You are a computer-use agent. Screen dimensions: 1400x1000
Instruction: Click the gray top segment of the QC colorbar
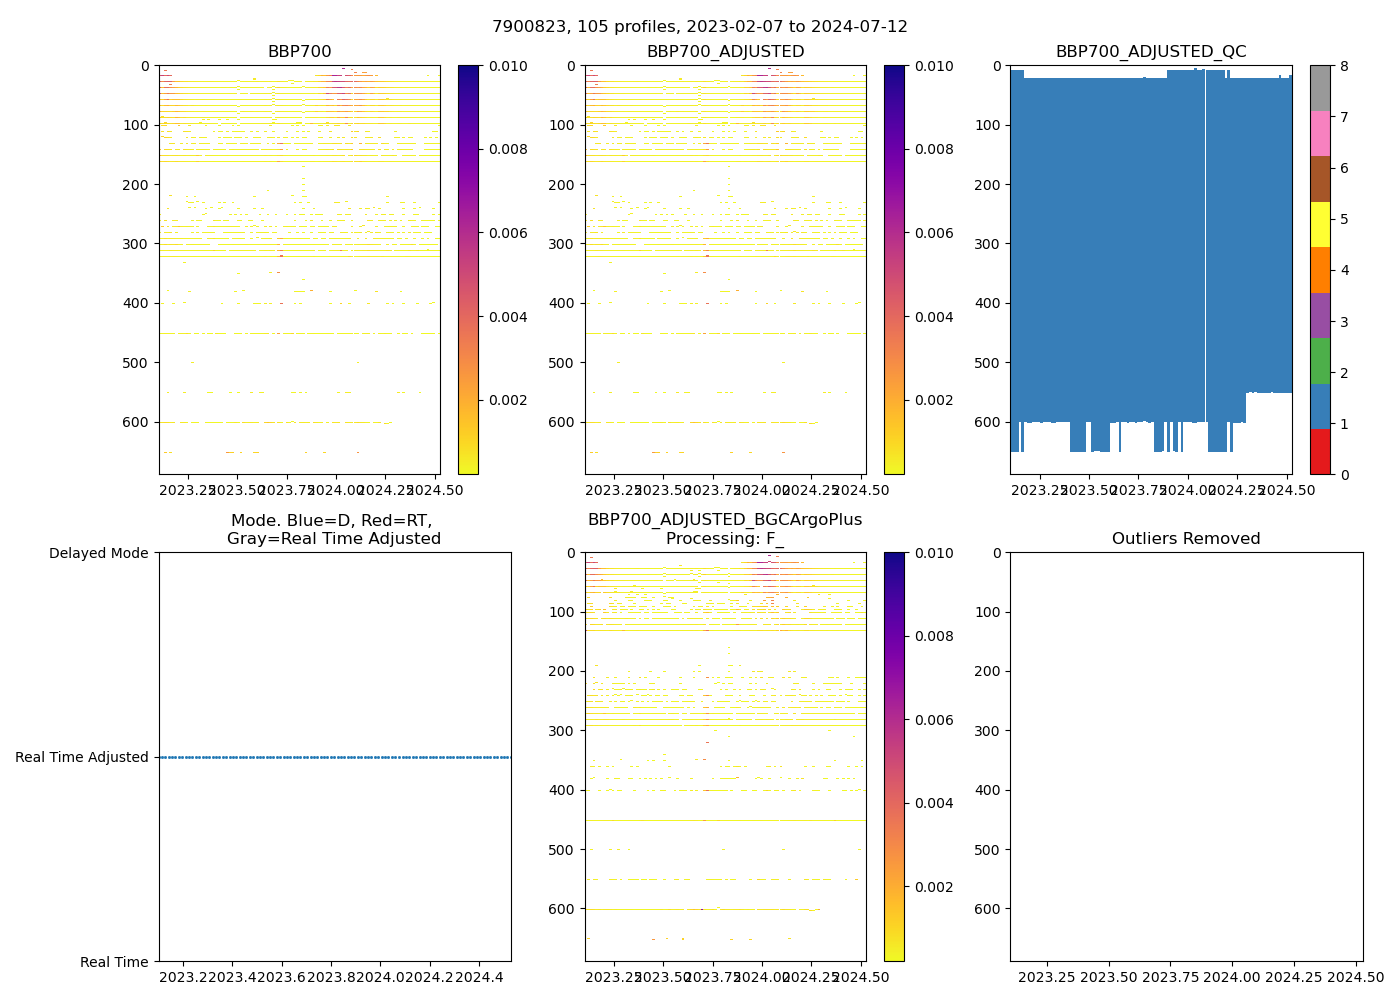tap(1320, 88)
